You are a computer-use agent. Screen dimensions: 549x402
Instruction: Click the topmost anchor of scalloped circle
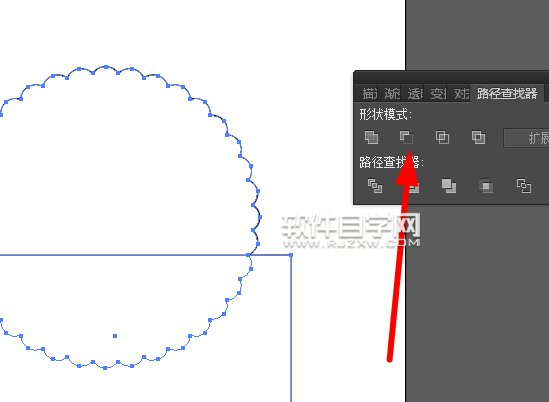(106, 67)
